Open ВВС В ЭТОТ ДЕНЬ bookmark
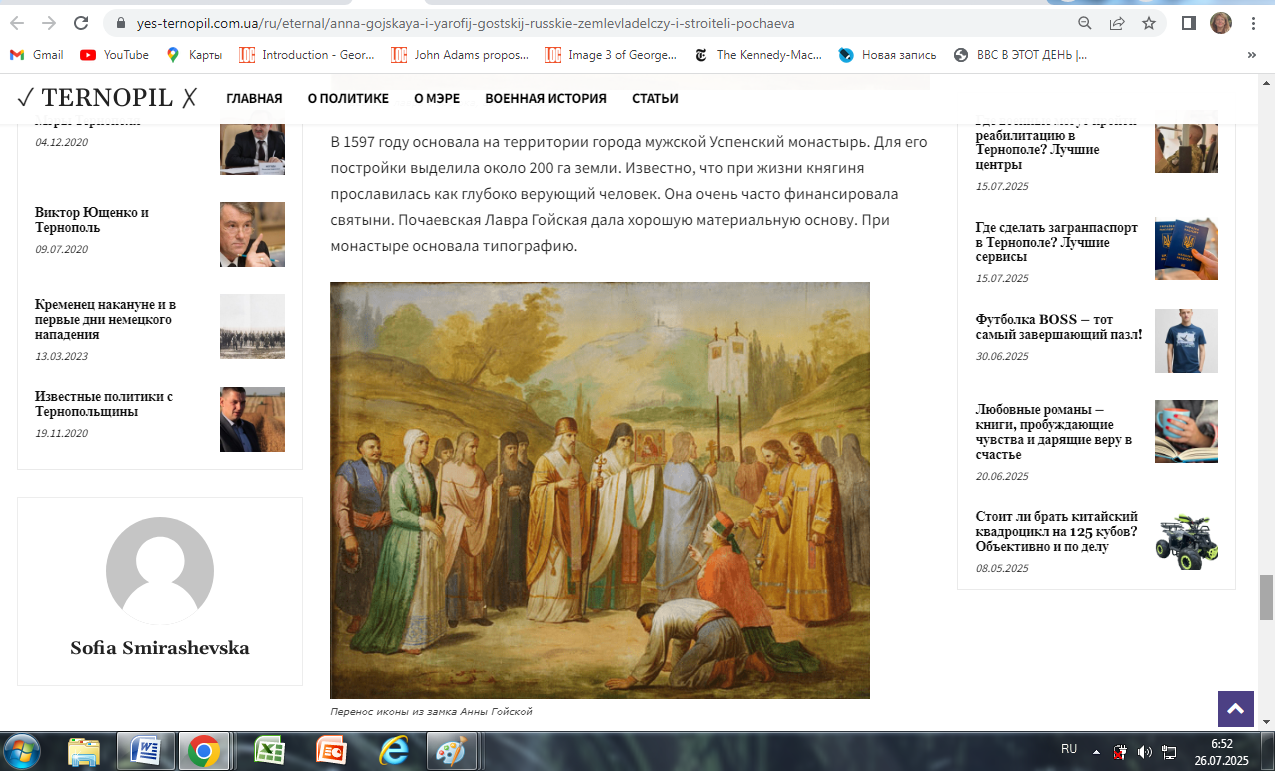Screen dimensions: 1275x779 click(x=1020, y=55)
